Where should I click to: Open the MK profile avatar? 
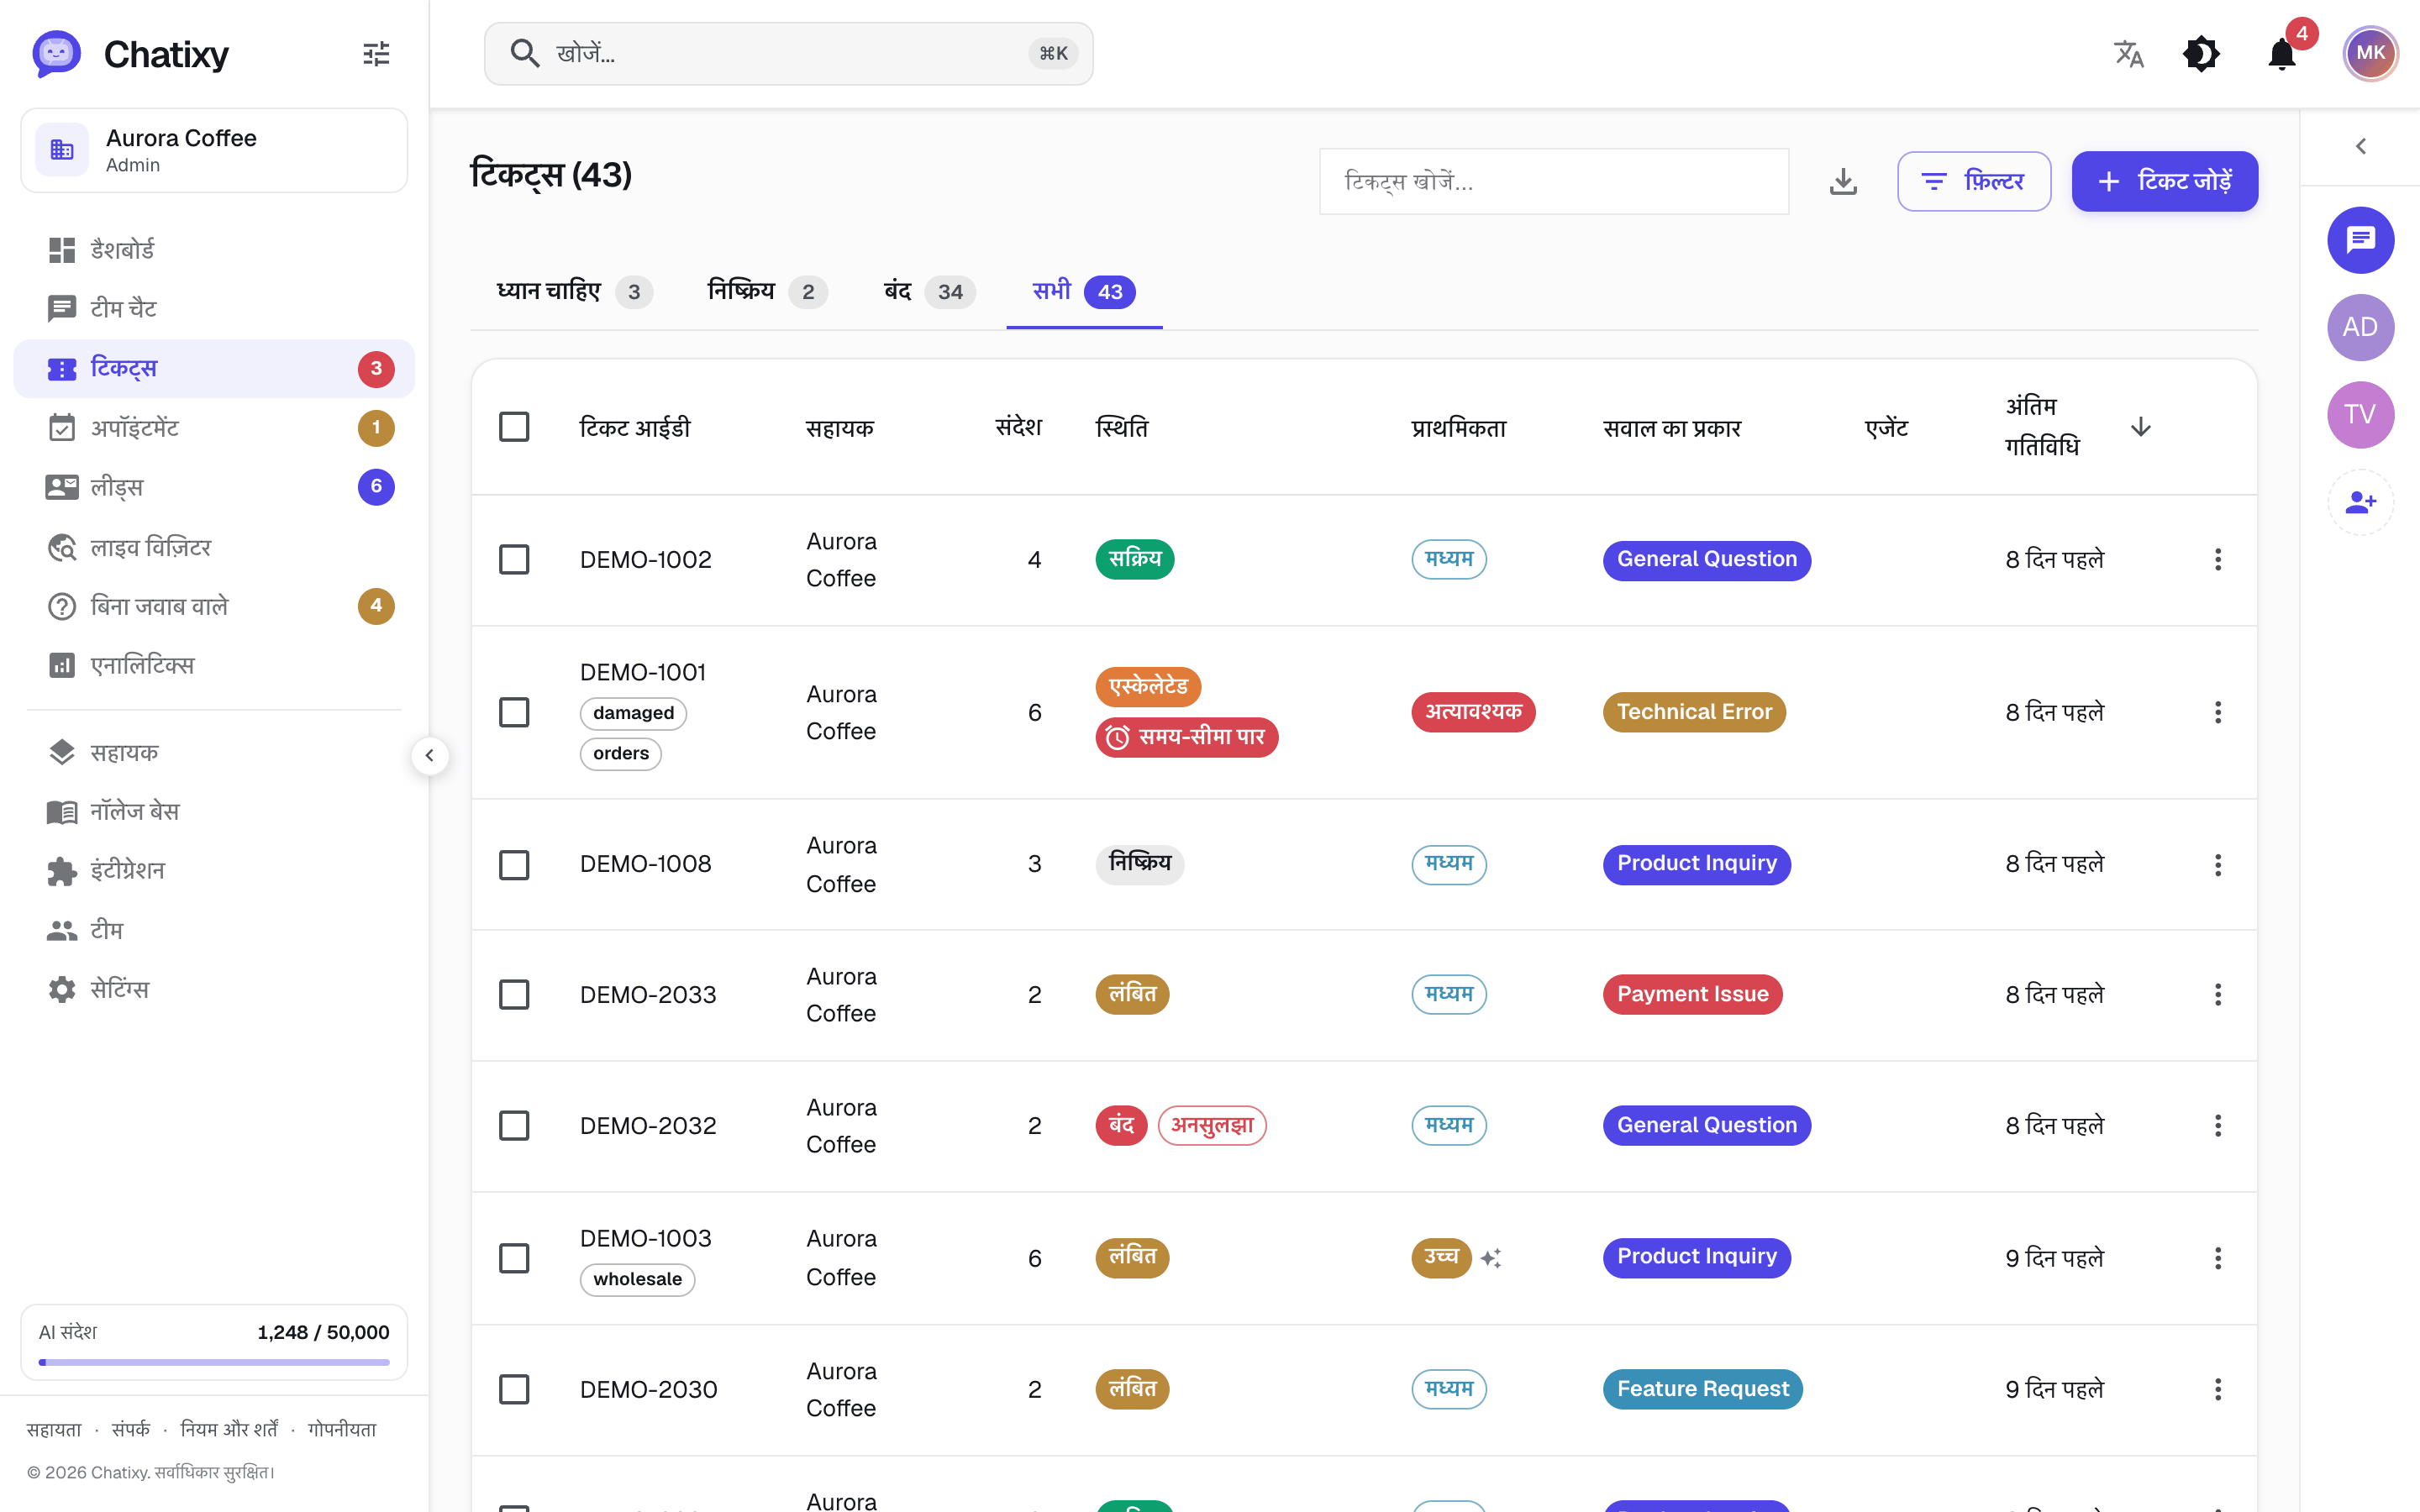click(2370, 54)
